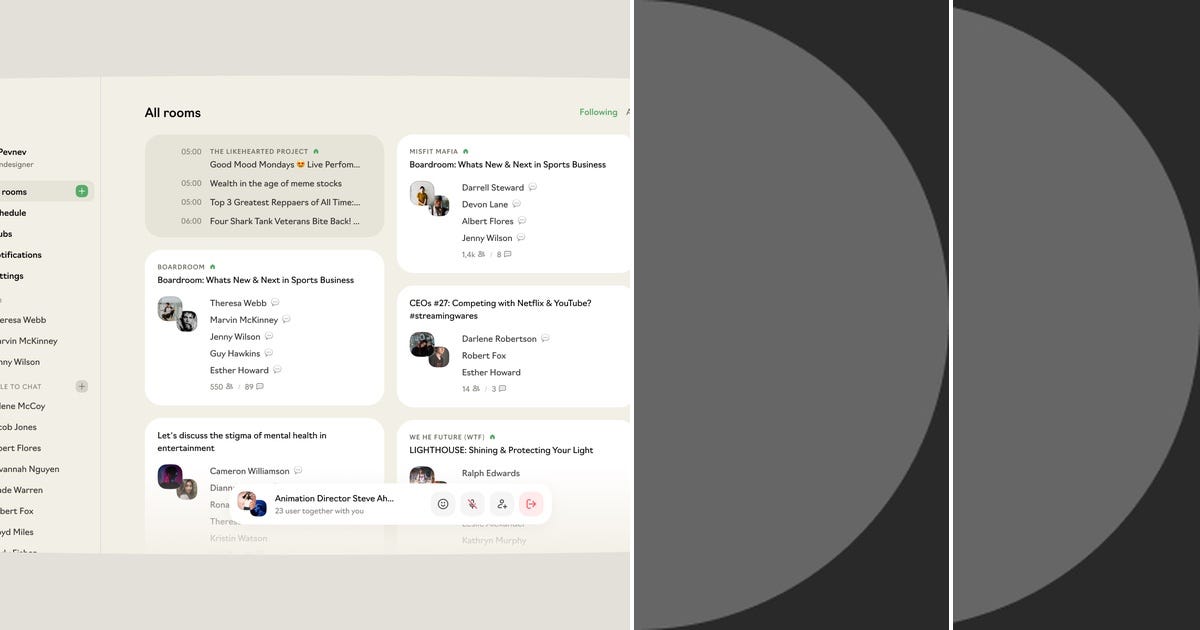This screenshot has width=1200, height=630.
Task: Click the 3 comments icon in CEOs #27 card
Action: pos(503,389)
